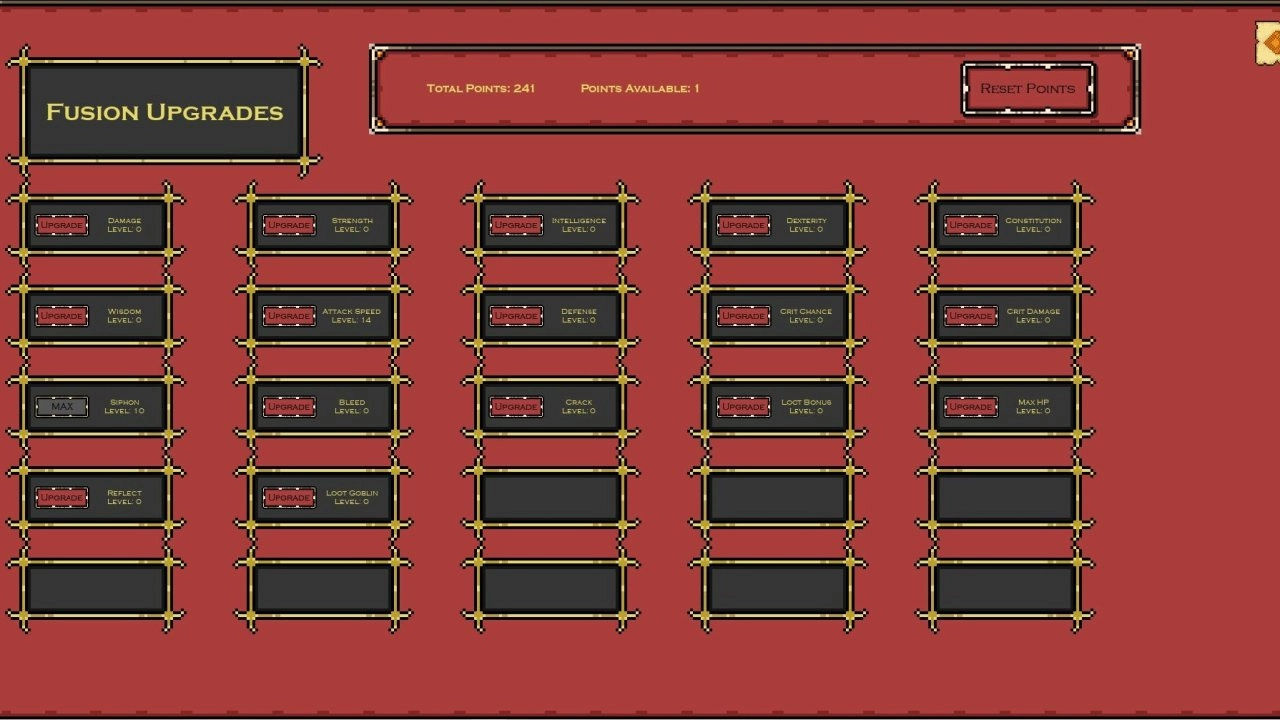Upgrade the Wisdom stat
Viewport: 1280px width, 720px height.
point(62,316)
